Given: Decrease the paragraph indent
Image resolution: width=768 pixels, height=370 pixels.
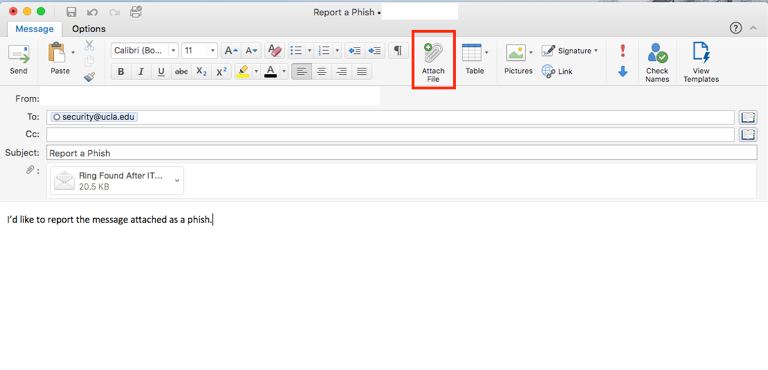Looking at the screenshot, I should [x=355, y=50].
